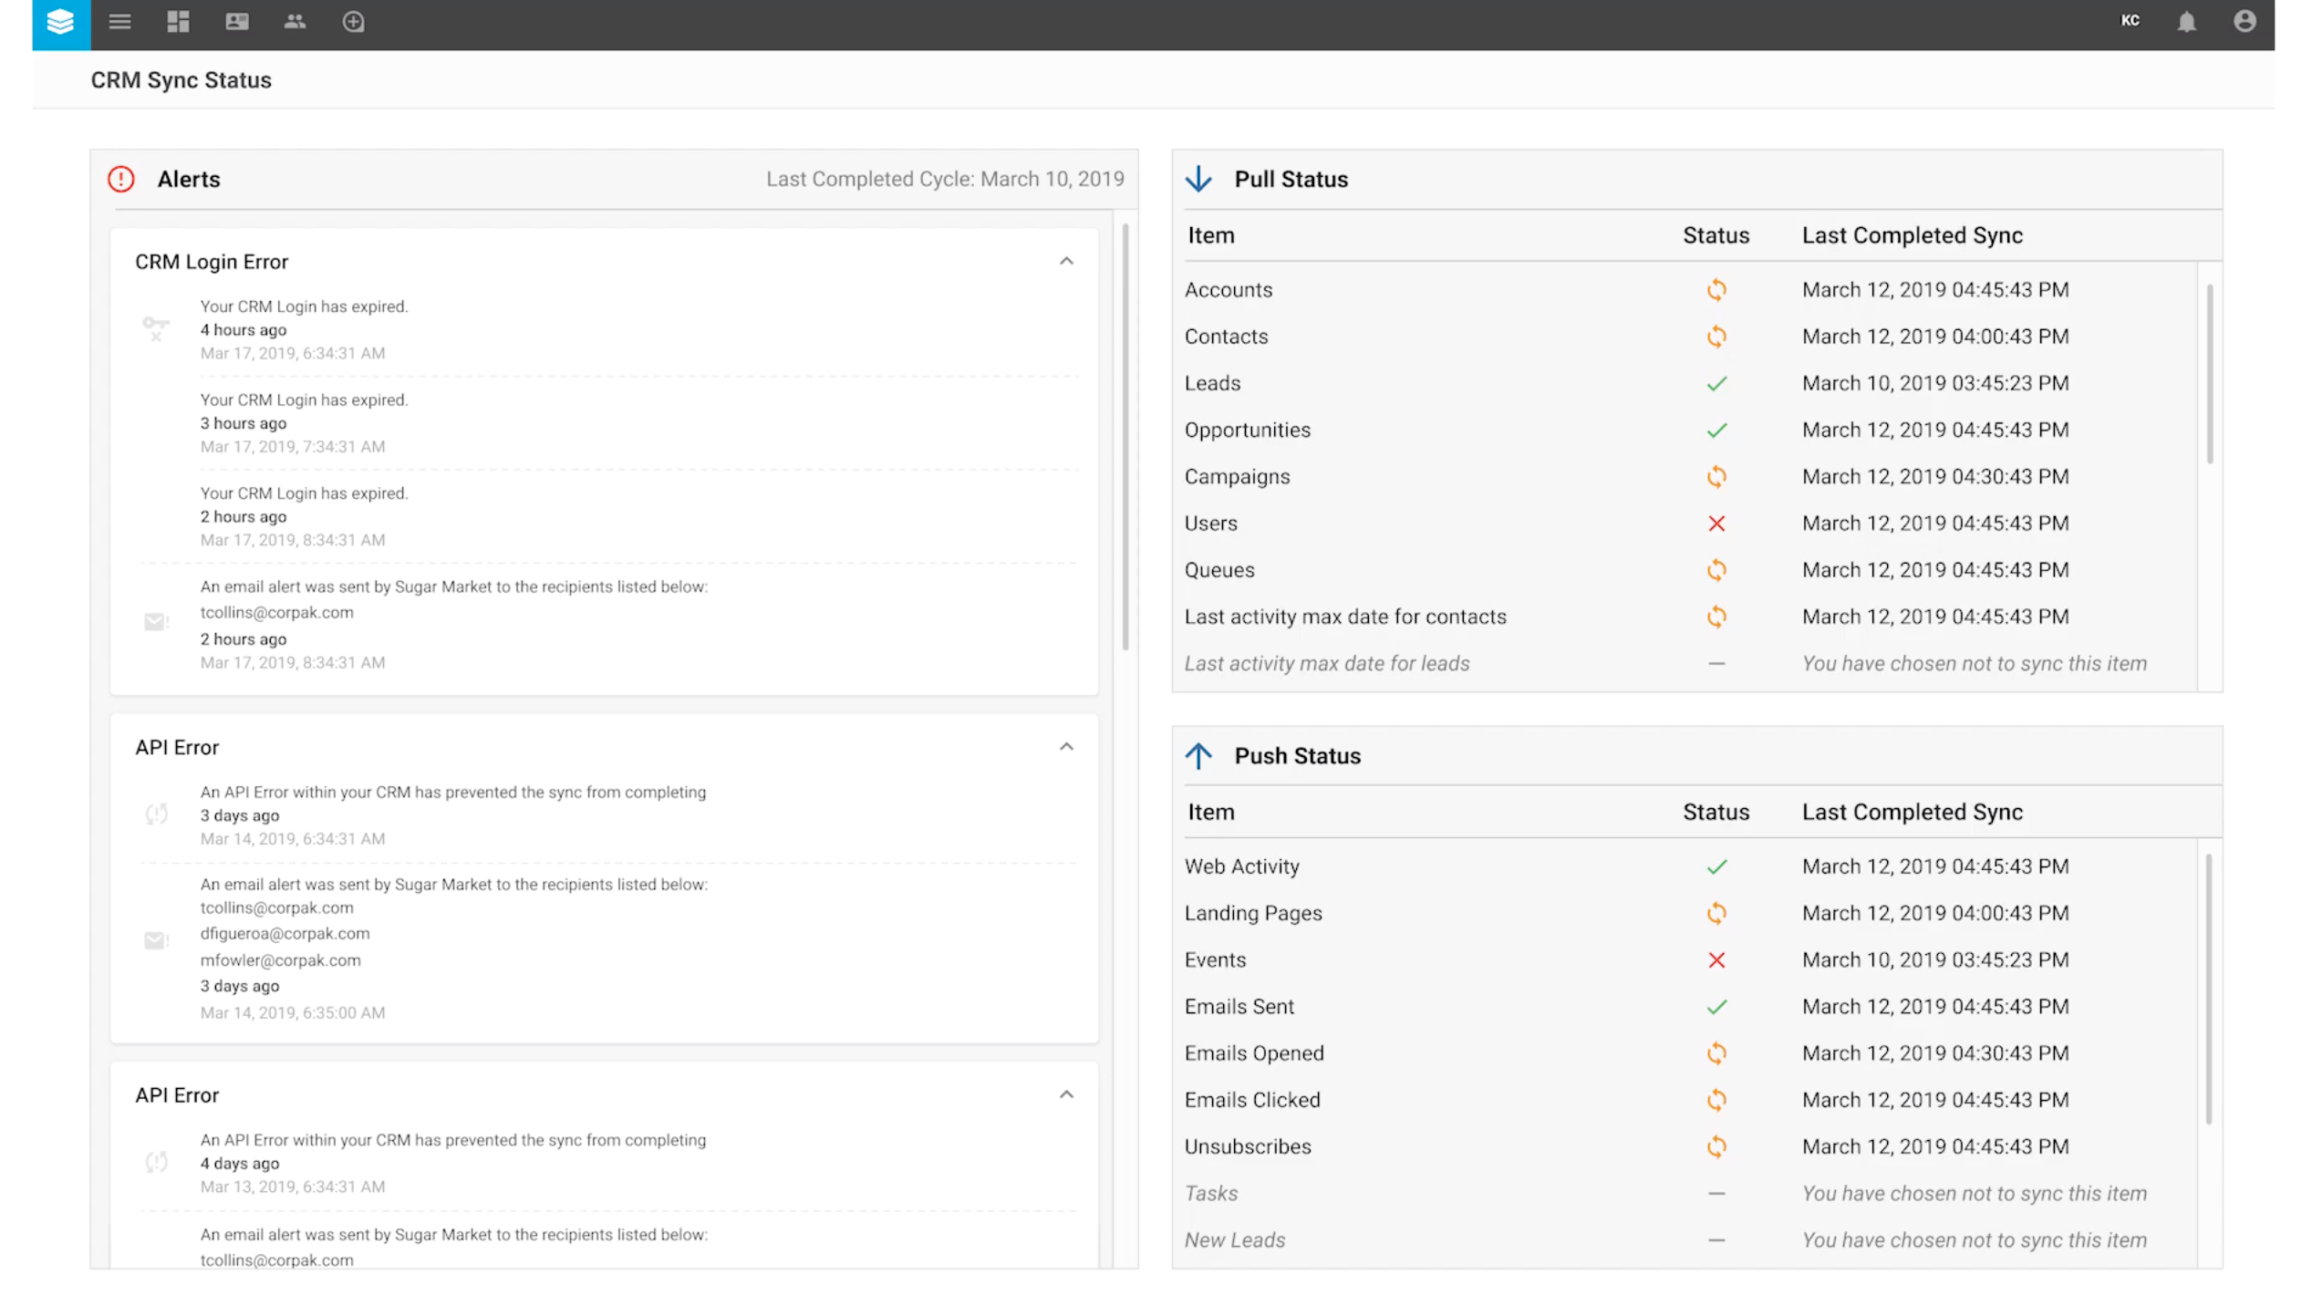
Task: Click mail alert icon in CRM Login Error
Action: click(x=156, y=622)
